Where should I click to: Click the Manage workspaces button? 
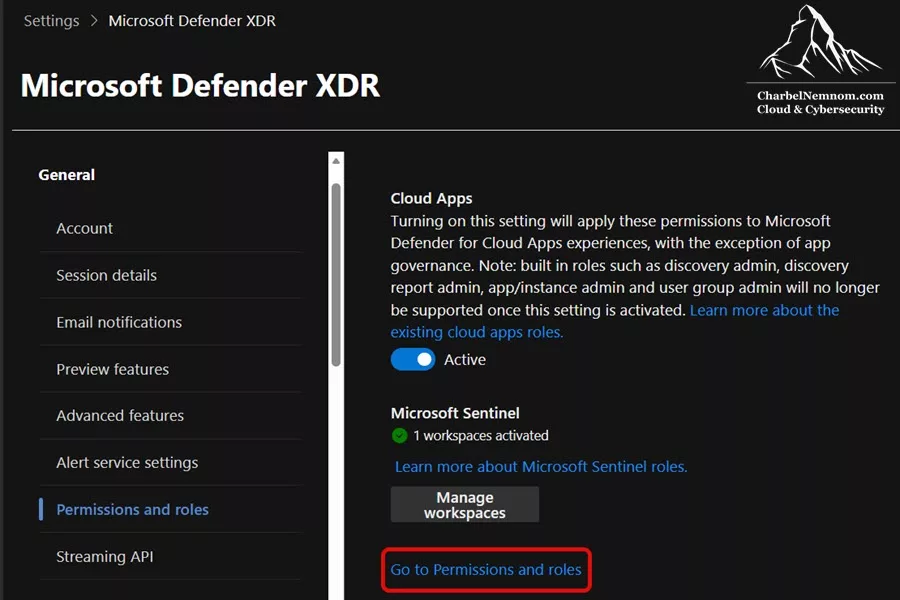coord(465,505)
